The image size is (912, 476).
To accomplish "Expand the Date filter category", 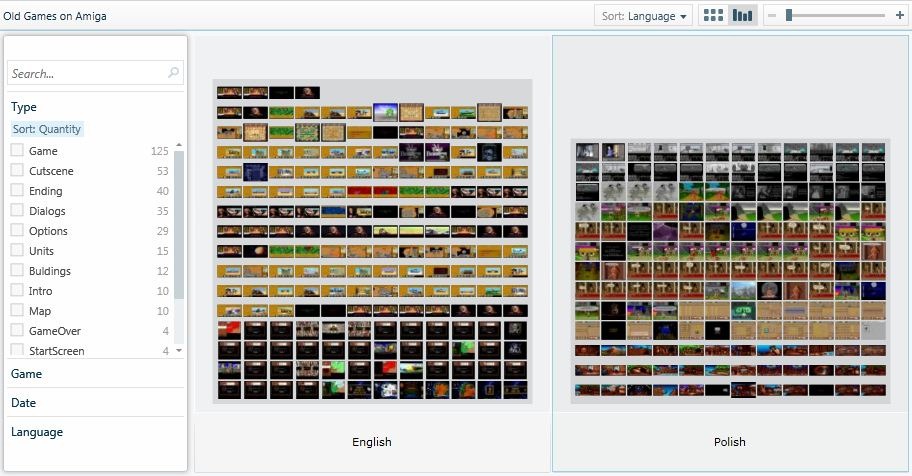I will (23, 403).
